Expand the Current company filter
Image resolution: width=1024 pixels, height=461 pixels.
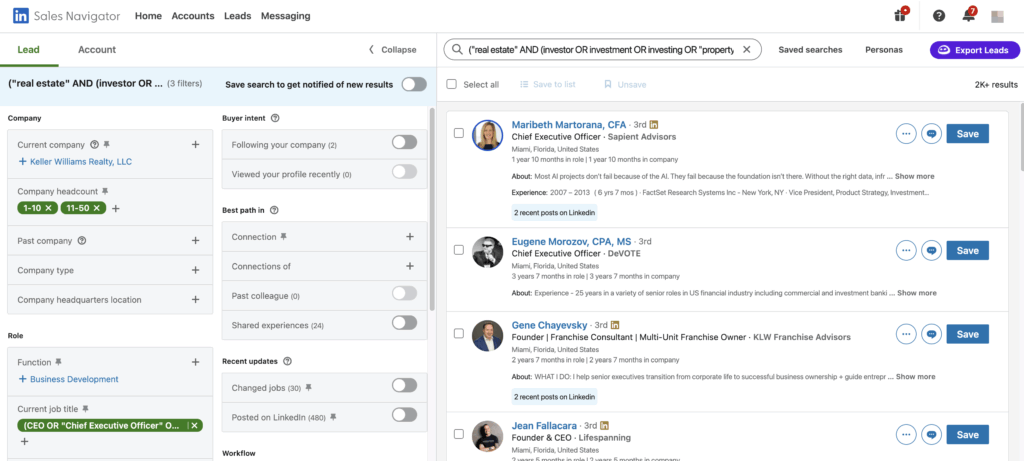pos(195,145)
